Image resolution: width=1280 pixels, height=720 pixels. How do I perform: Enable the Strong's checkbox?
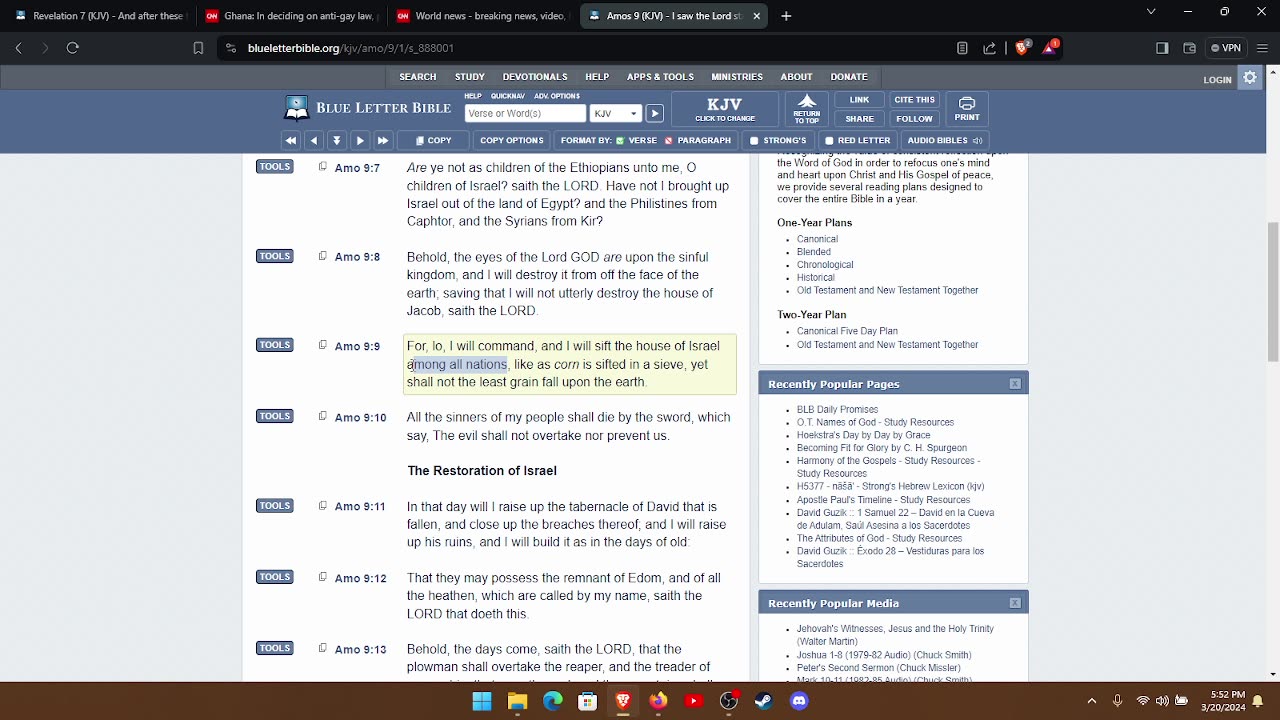click(754, 140)
